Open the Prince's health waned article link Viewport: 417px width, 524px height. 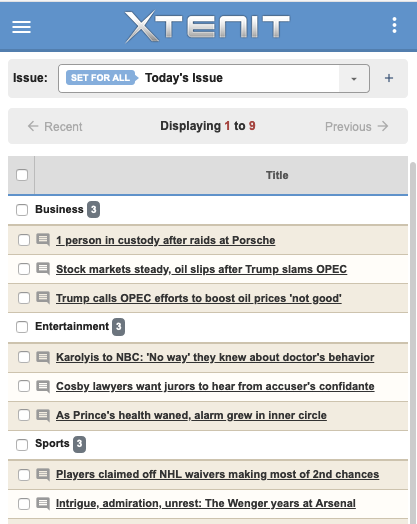(191, 415)
